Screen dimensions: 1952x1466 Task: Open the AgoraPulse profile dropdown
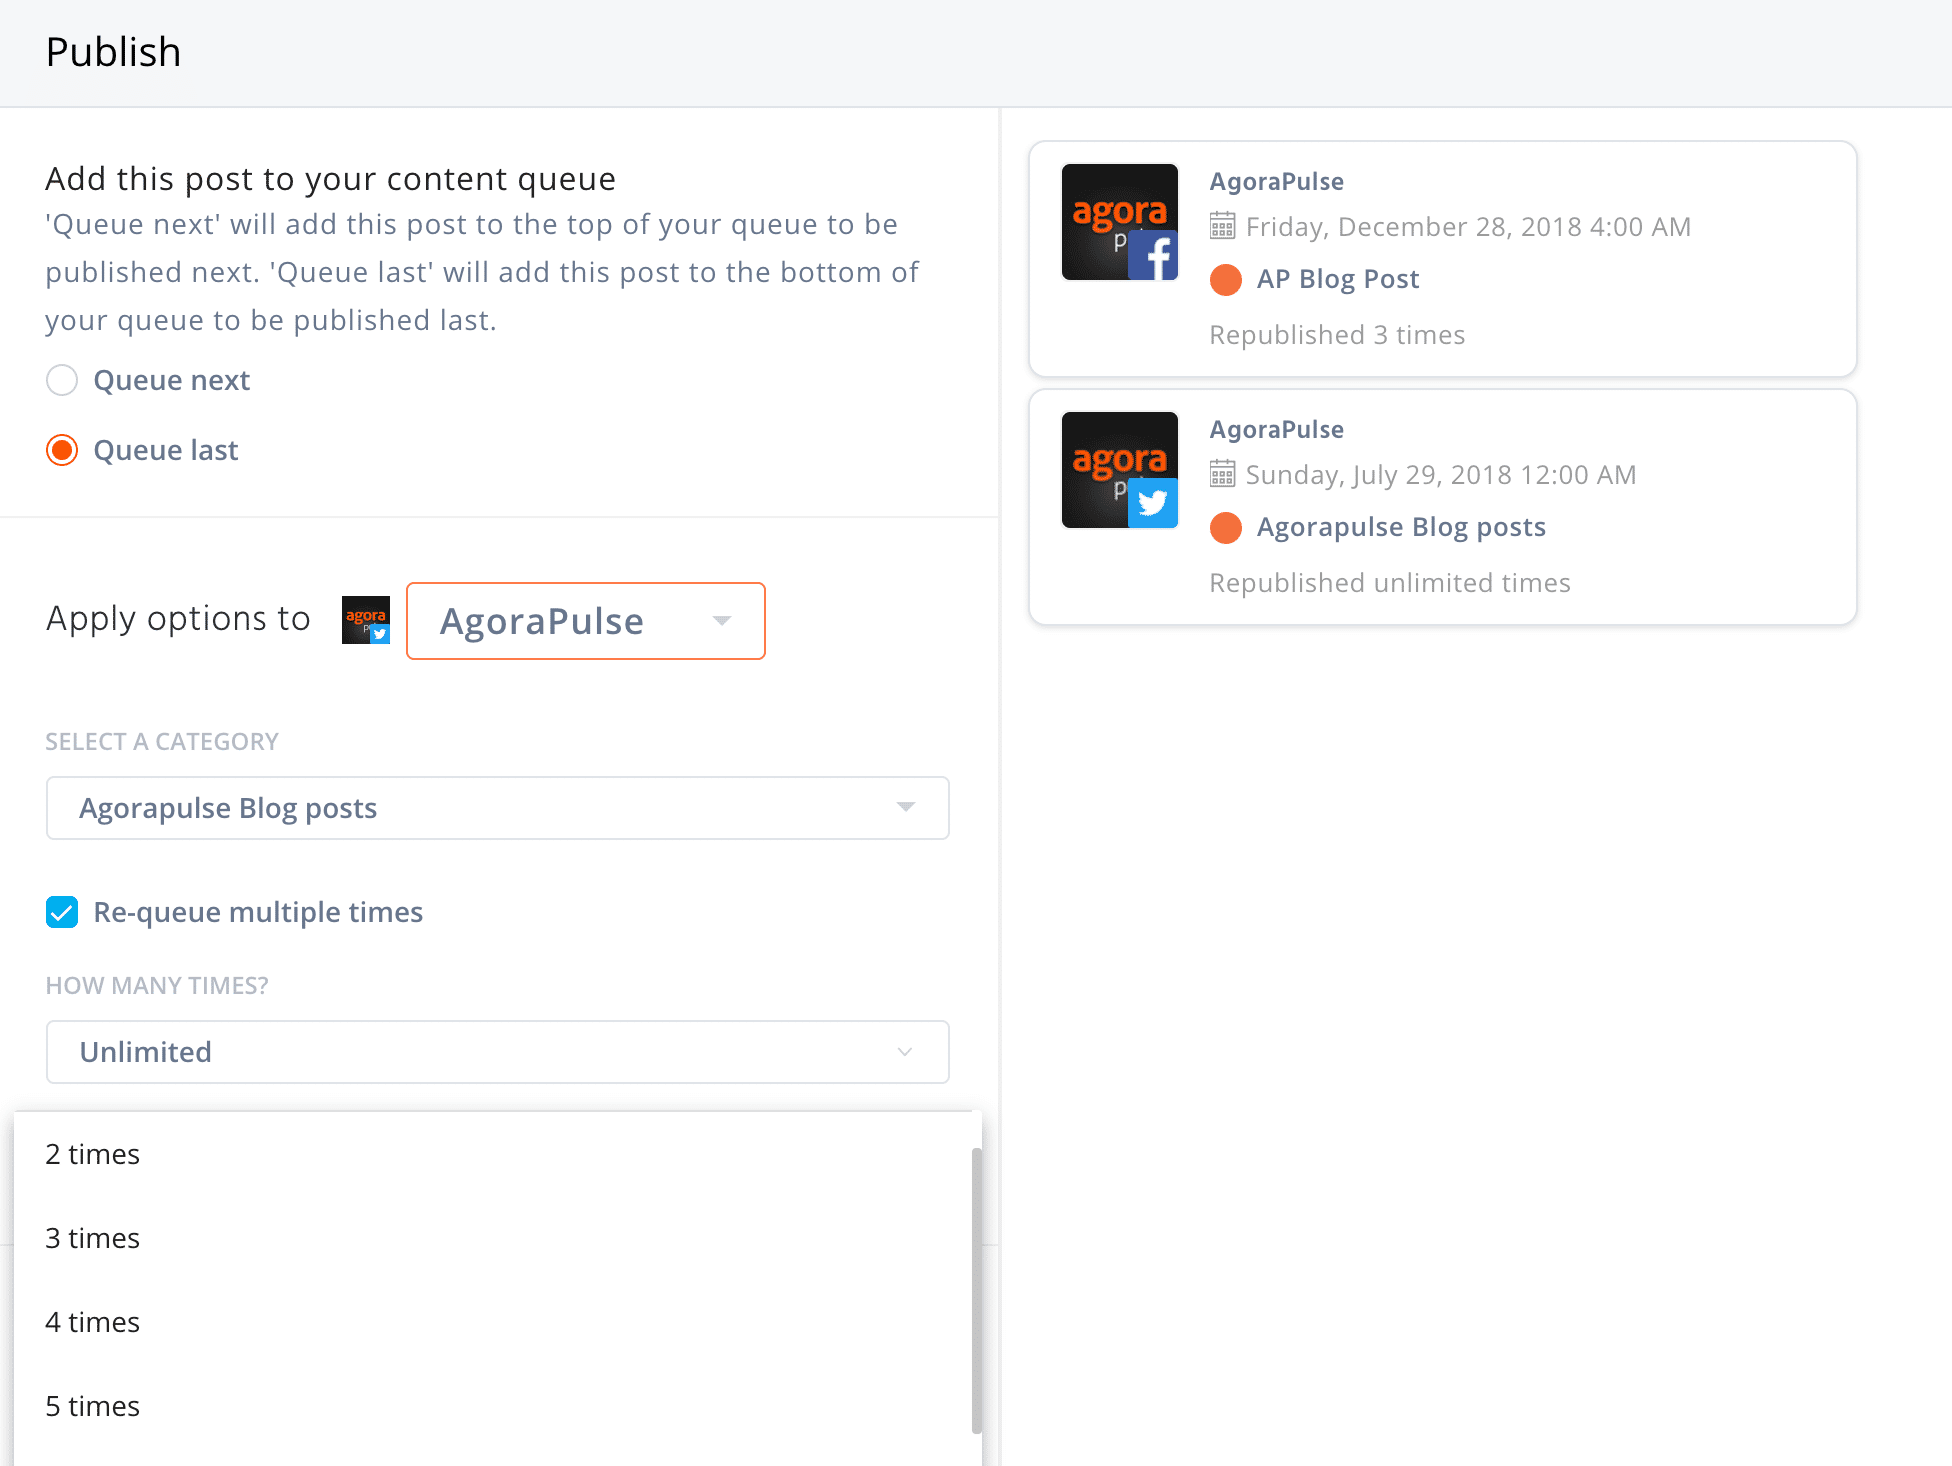(586, 621)
